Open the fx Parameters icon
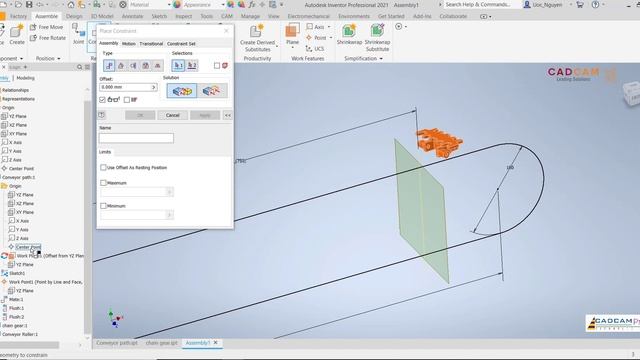Image resolution: width=640 pixels, height=360 pixels. [252, 5]
